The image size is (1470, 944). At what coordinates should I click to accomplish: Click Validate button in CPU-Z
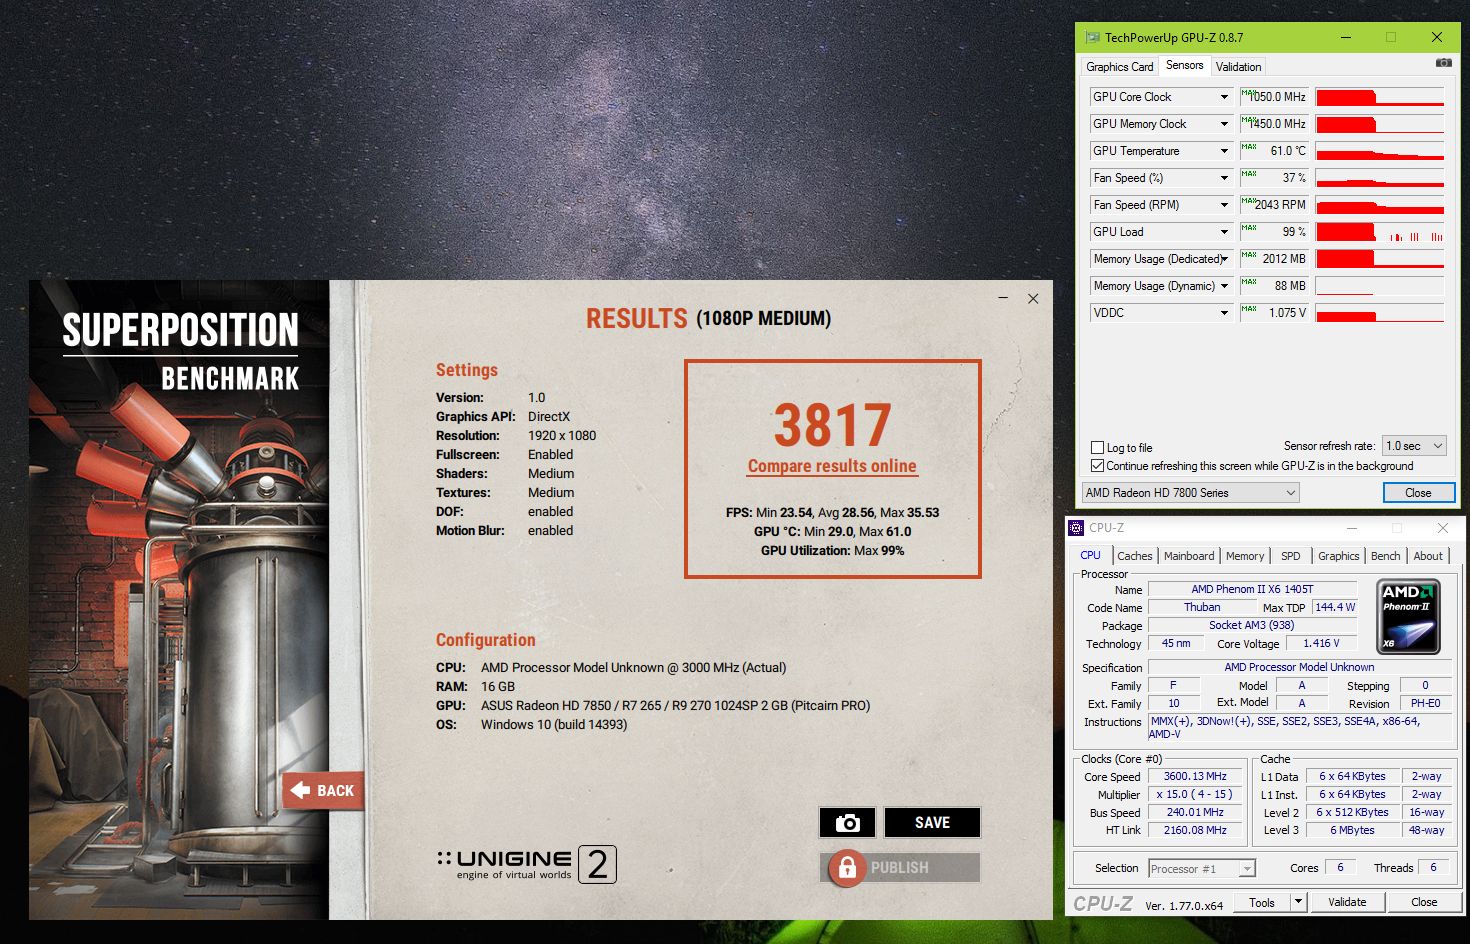click(x=1347, y=902)
